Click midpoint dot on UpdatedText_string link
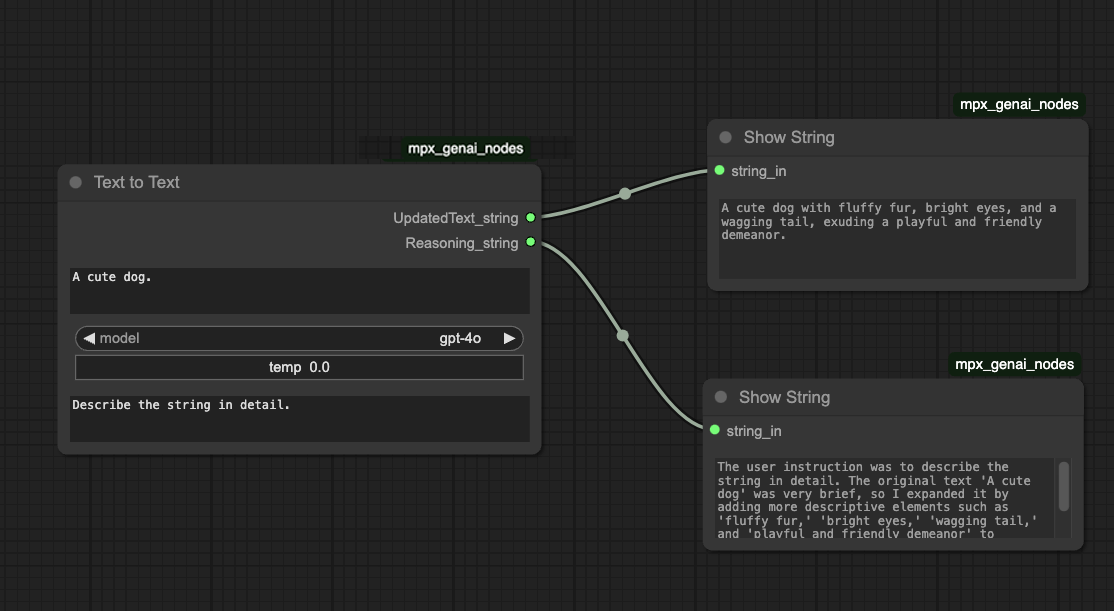 [x=624, y=193]
